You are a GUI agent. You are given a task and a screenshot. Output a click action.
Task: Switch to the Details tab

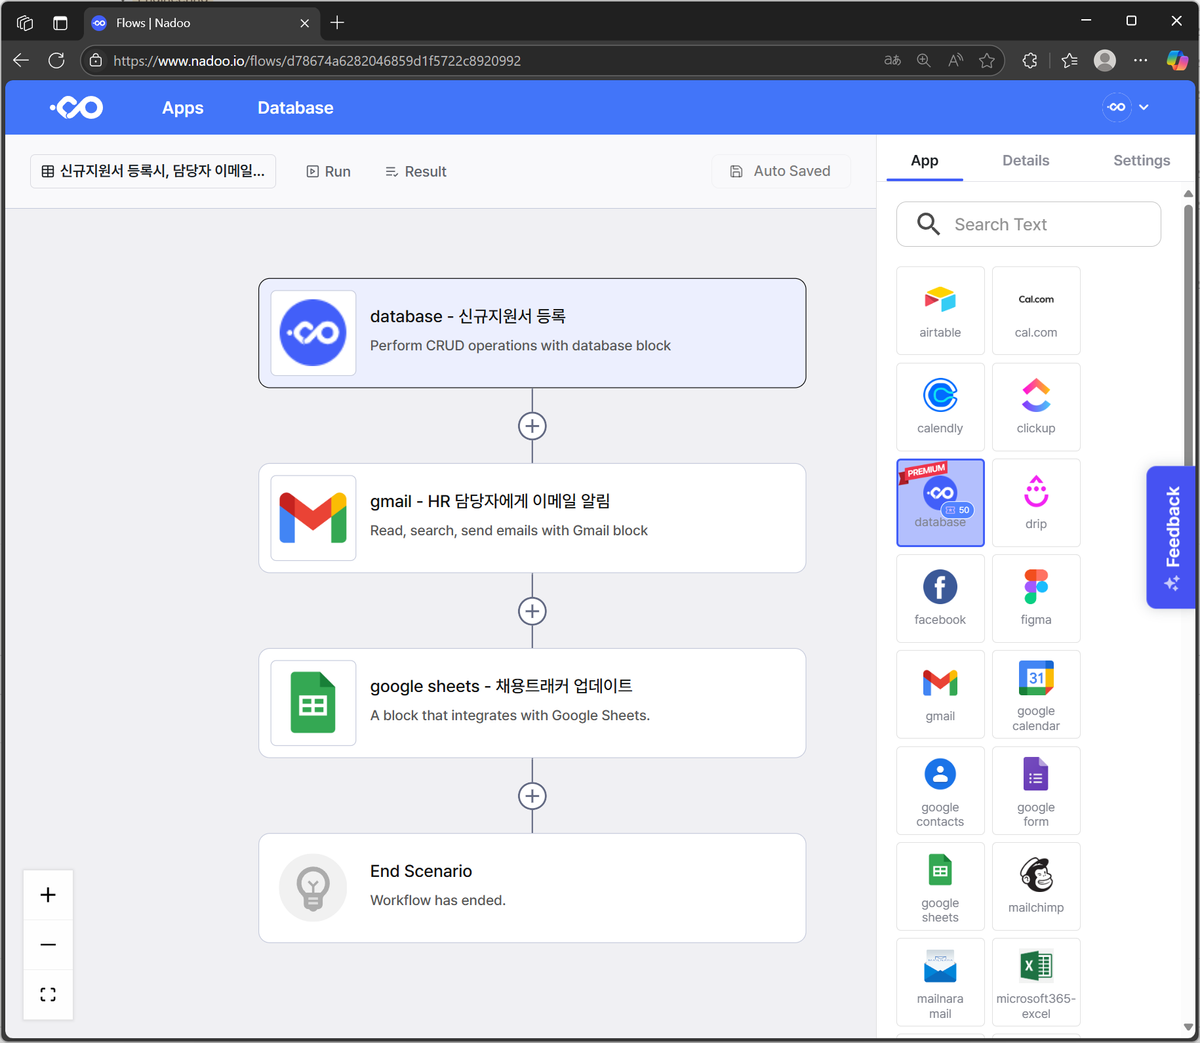(x=1026, y=160)
